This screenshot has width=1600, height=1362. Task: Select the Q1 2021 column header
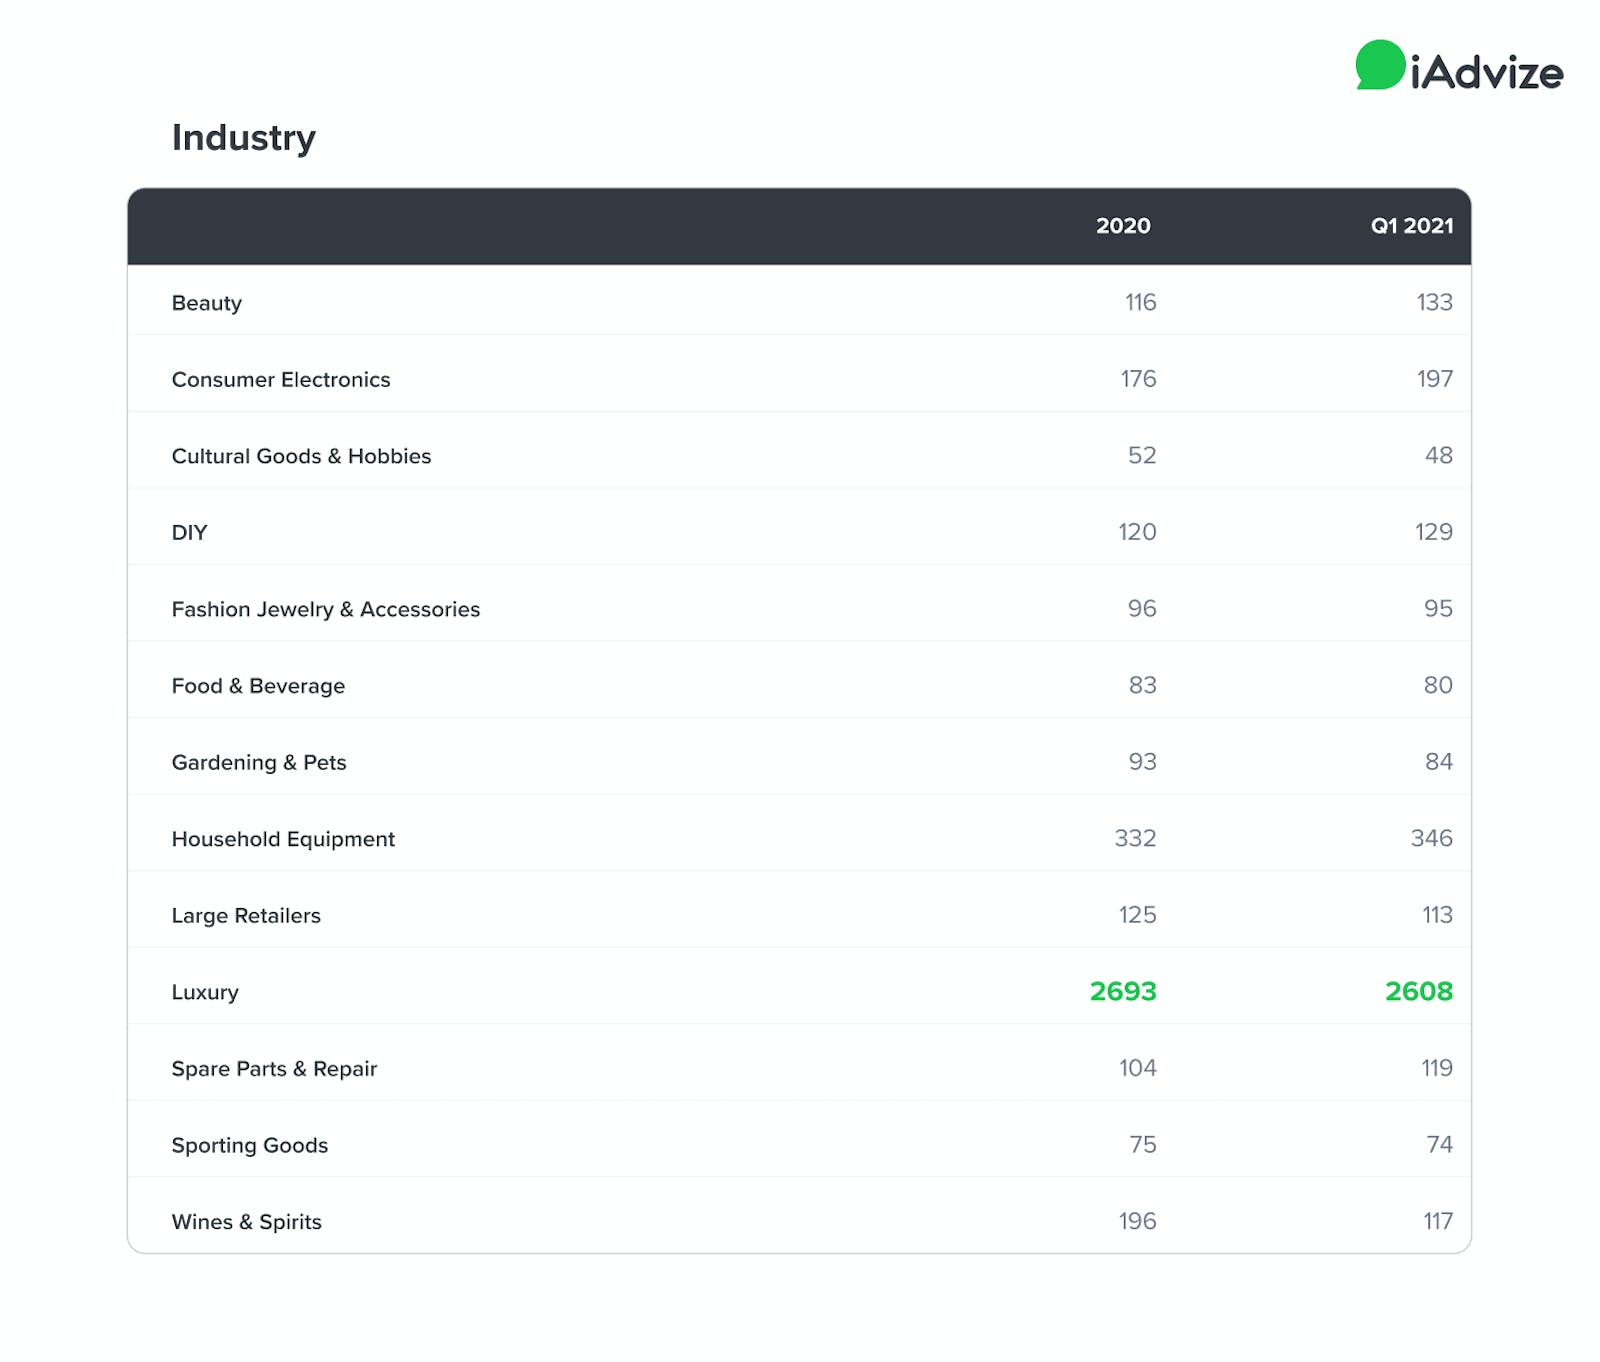coord(1411,226)
